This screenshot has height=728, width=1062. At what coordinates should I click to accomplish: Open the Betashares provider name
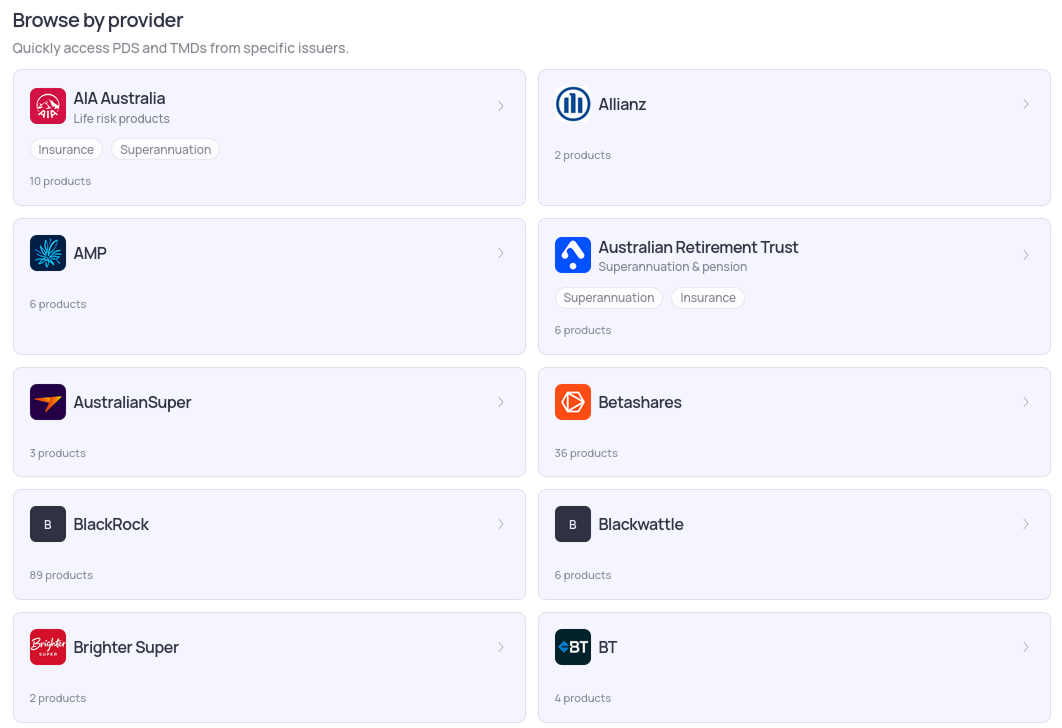640,402
